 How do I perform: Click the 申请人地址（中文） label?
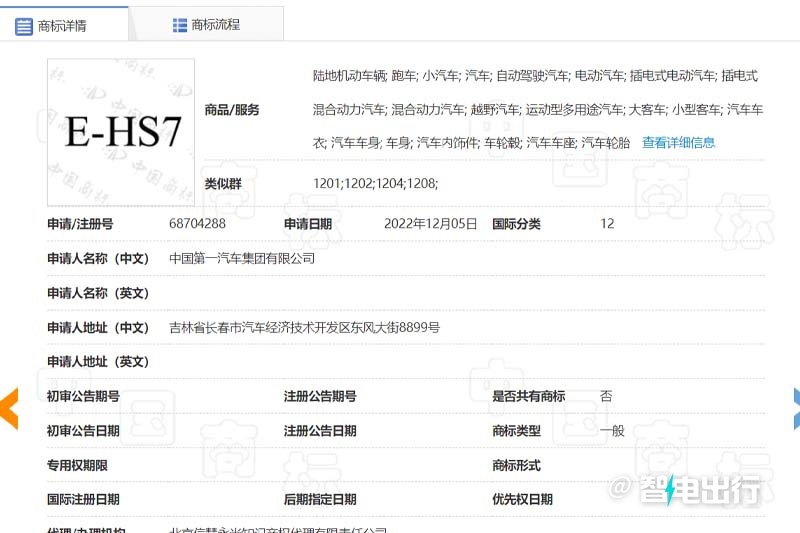point(98,327)
